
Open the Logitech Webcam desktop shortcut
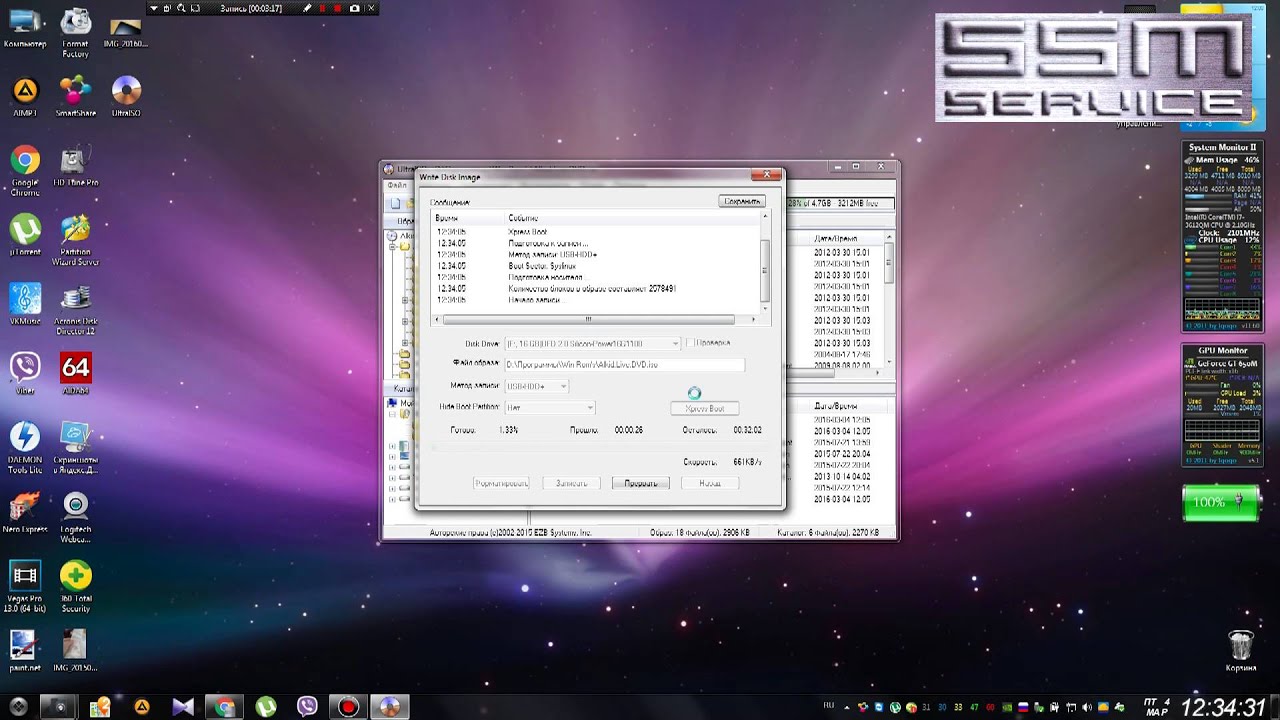click(x=75, y=516)
